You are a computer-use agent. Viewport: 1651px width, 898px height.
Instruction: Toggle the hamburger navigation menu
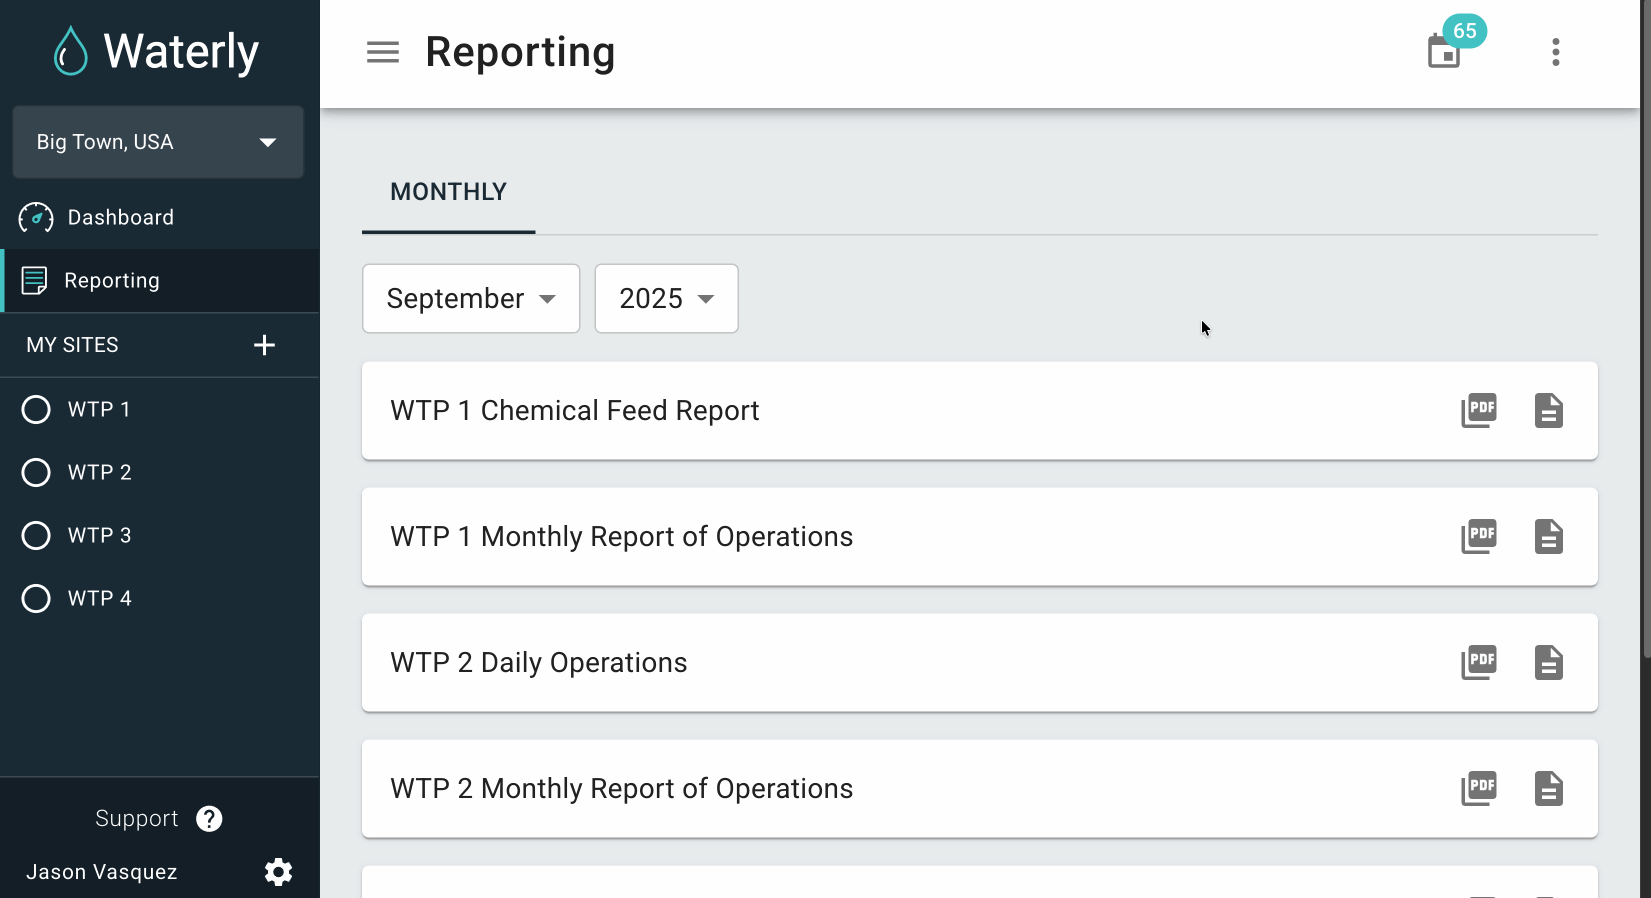point(382,52)
